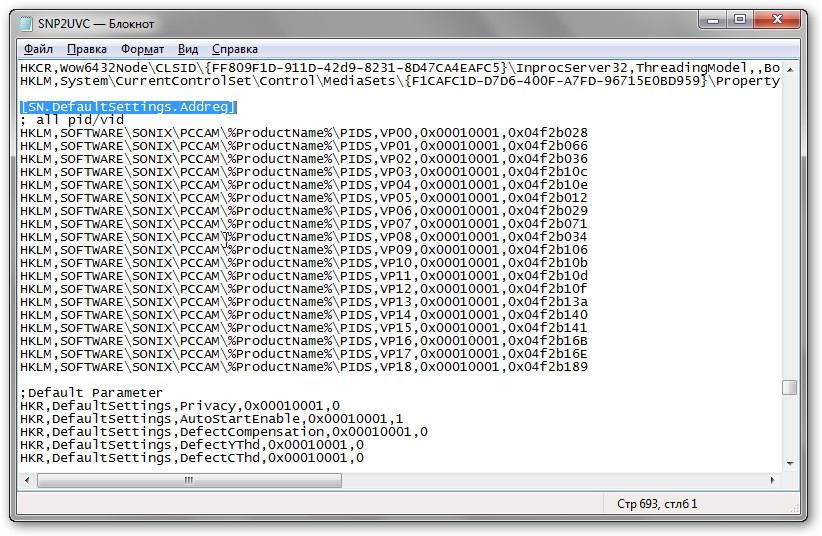Click the status bar line and column indicator
822x536 pixels.
(657, 503)
